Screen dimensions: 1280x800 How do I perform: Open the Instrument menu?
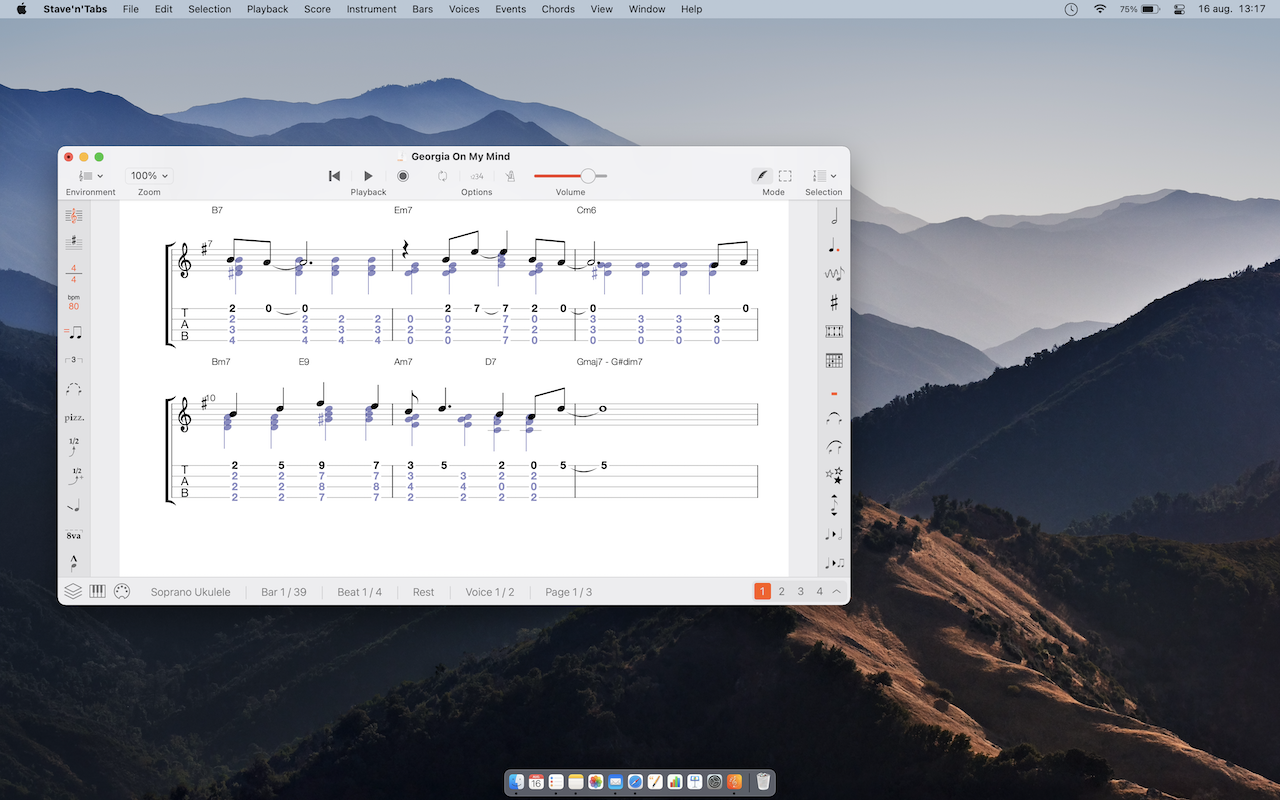[x=372, y=9]
